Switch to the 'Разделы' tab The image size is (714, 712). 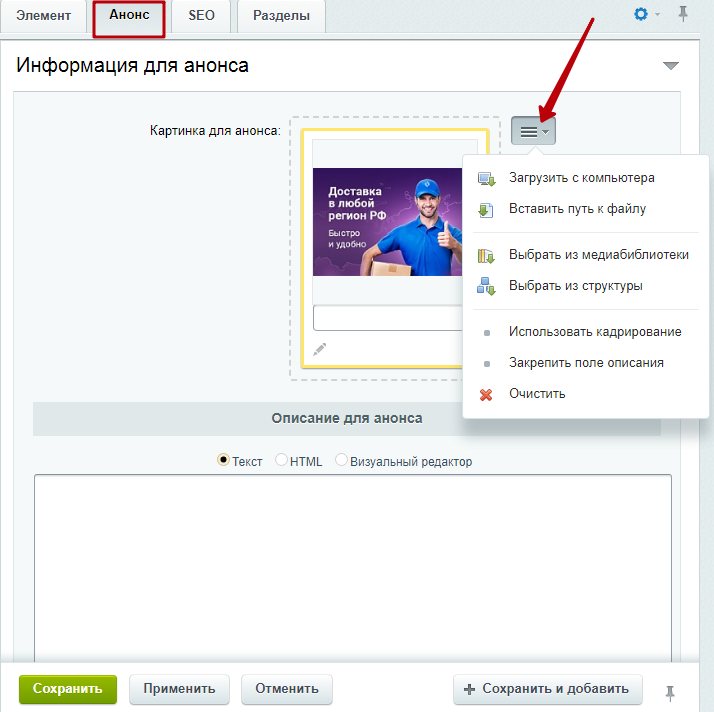click(x=281, y=16)
